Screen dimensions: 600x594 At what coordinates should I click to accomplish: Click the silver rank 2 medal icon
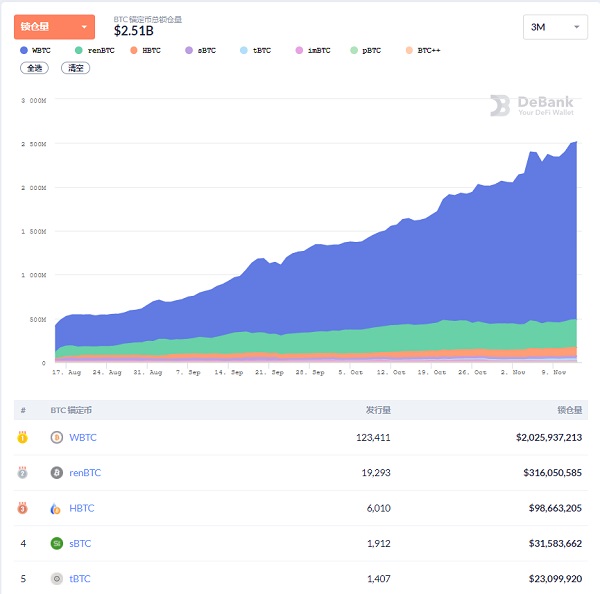coord(23,473)
